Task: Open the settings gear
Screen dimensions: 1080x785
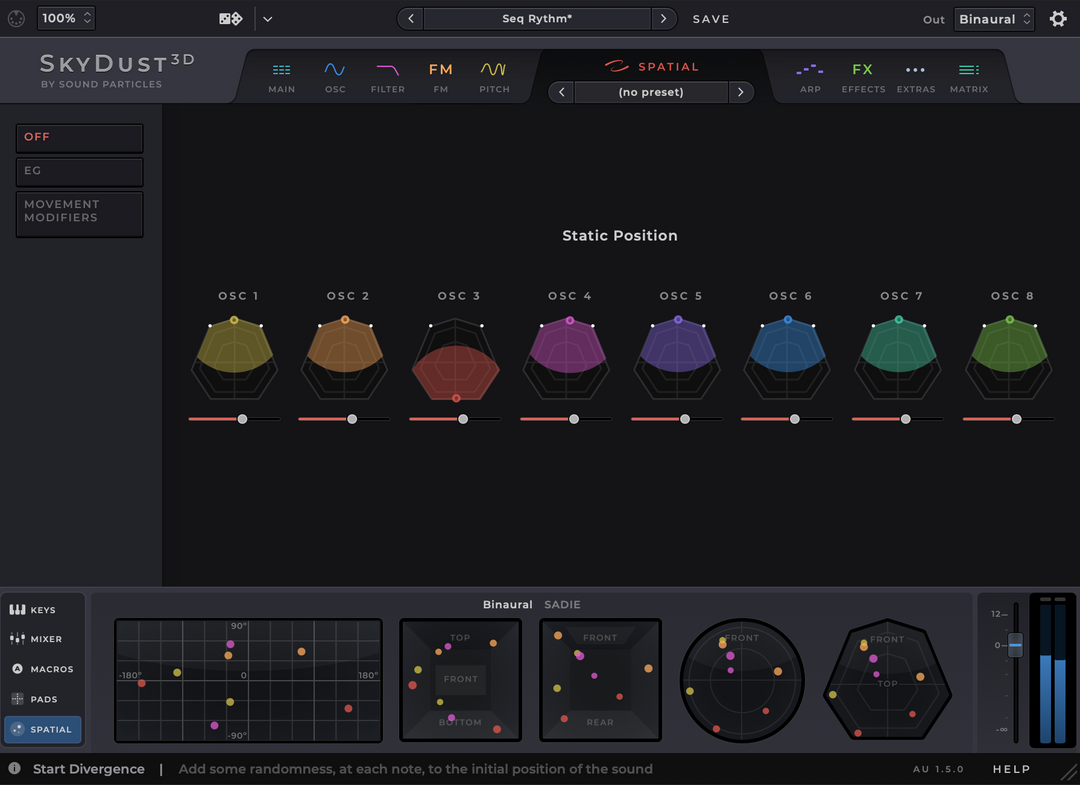Action: coord(1058,19)
